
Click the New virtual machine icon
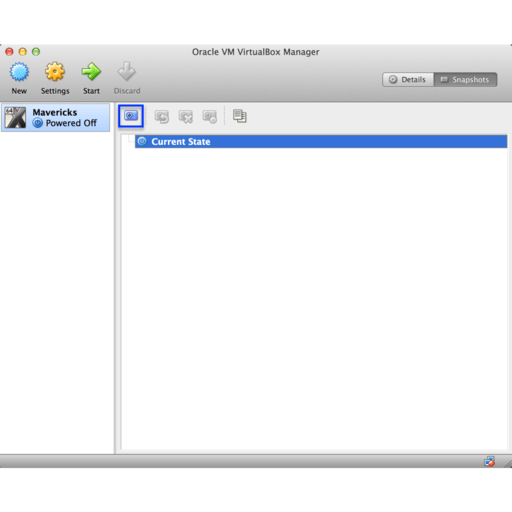(x=19, y=72)
